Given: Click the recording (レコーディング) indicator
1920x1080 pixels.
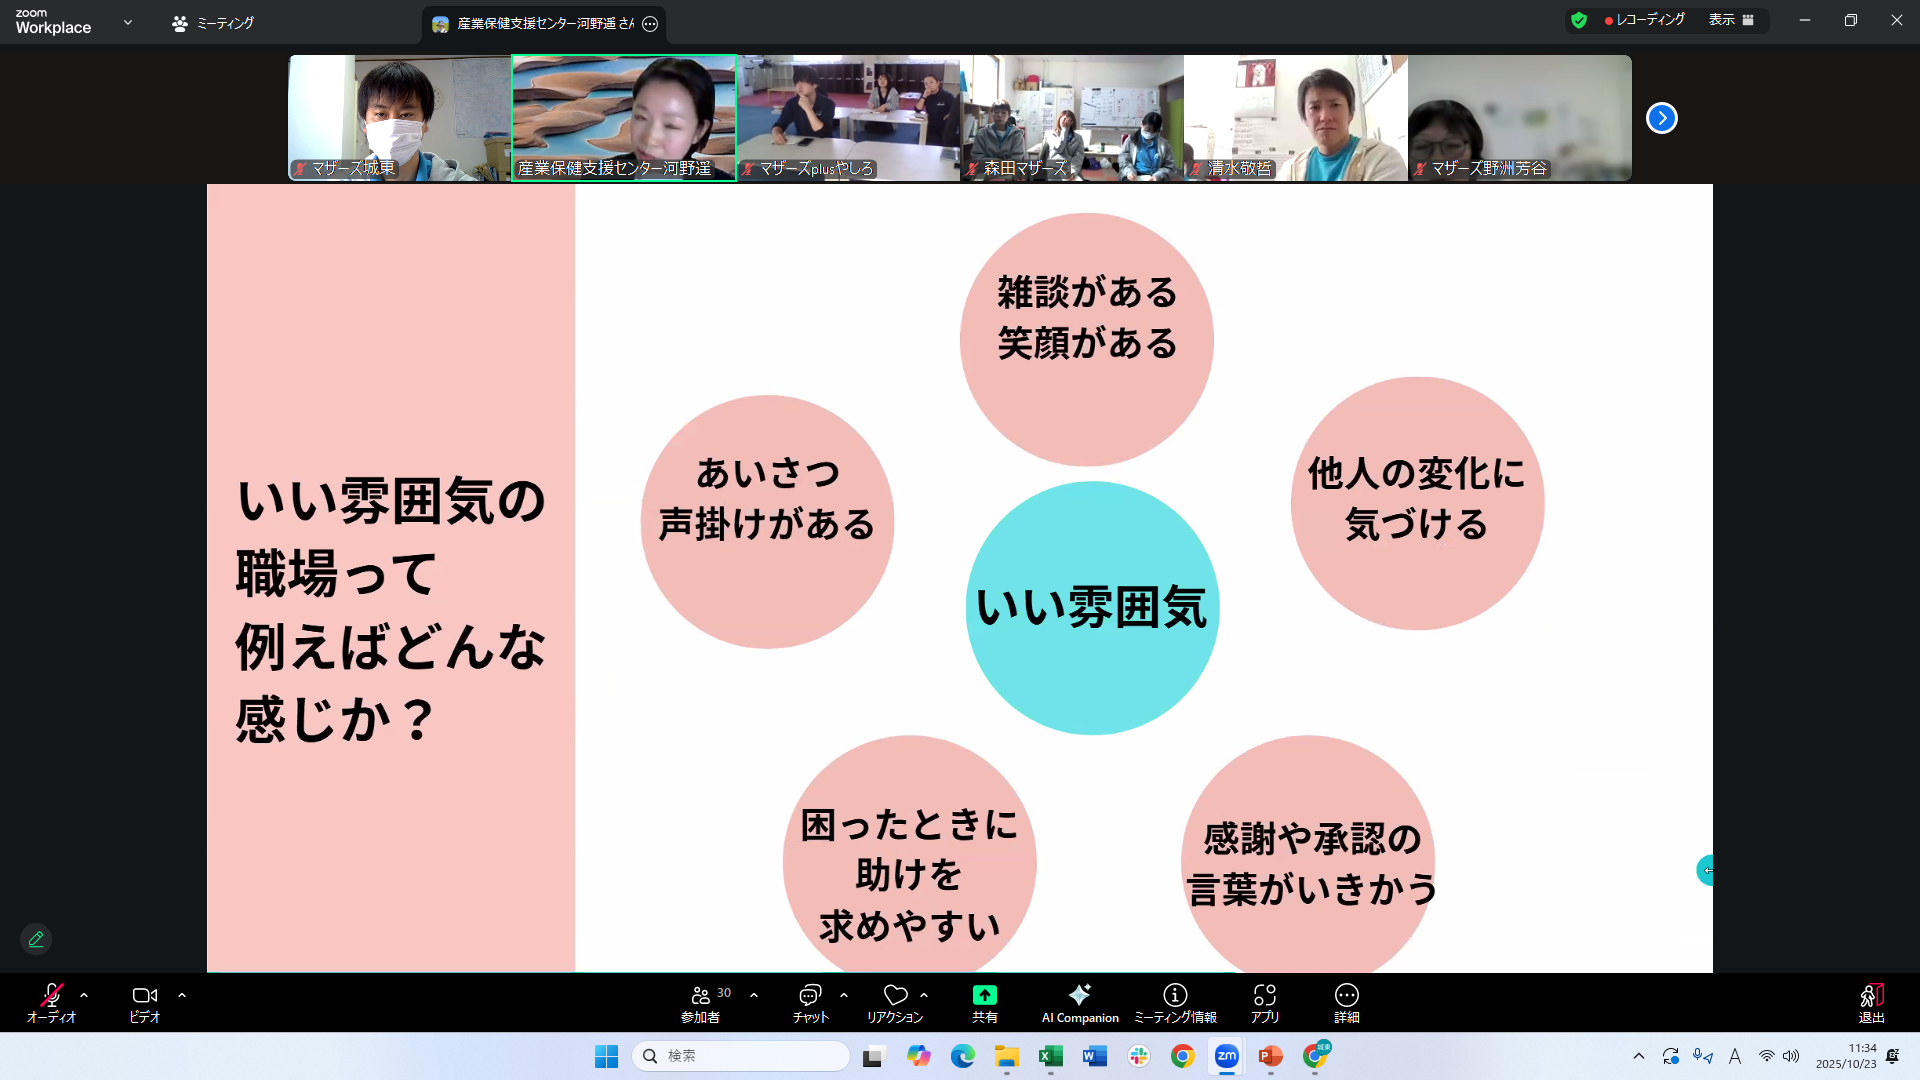Looking at the screenshot, I should [1644, 20].
